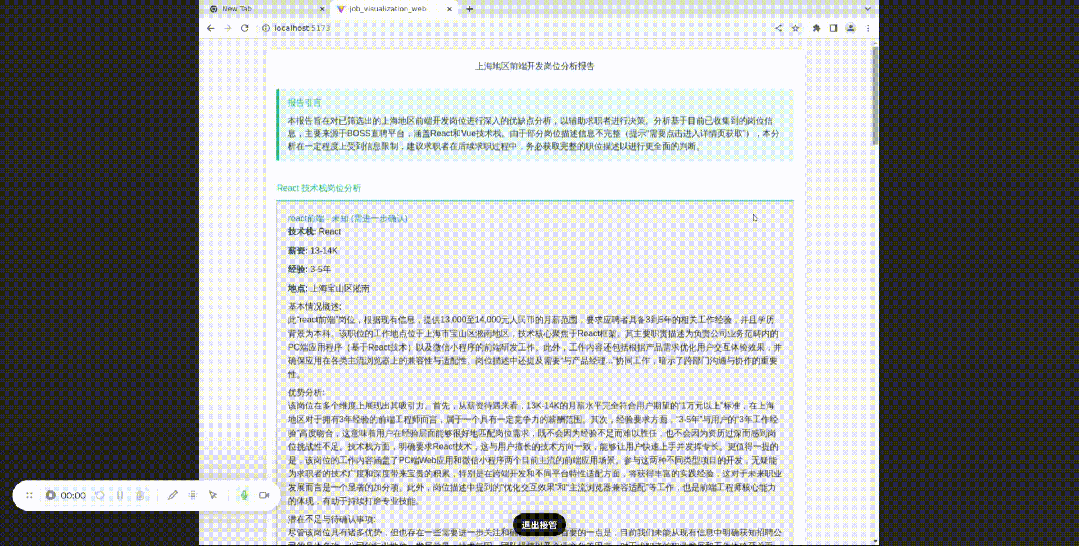1079x546 pixels.
Task: Toggle the green microphone
Action: coord(244,495)
